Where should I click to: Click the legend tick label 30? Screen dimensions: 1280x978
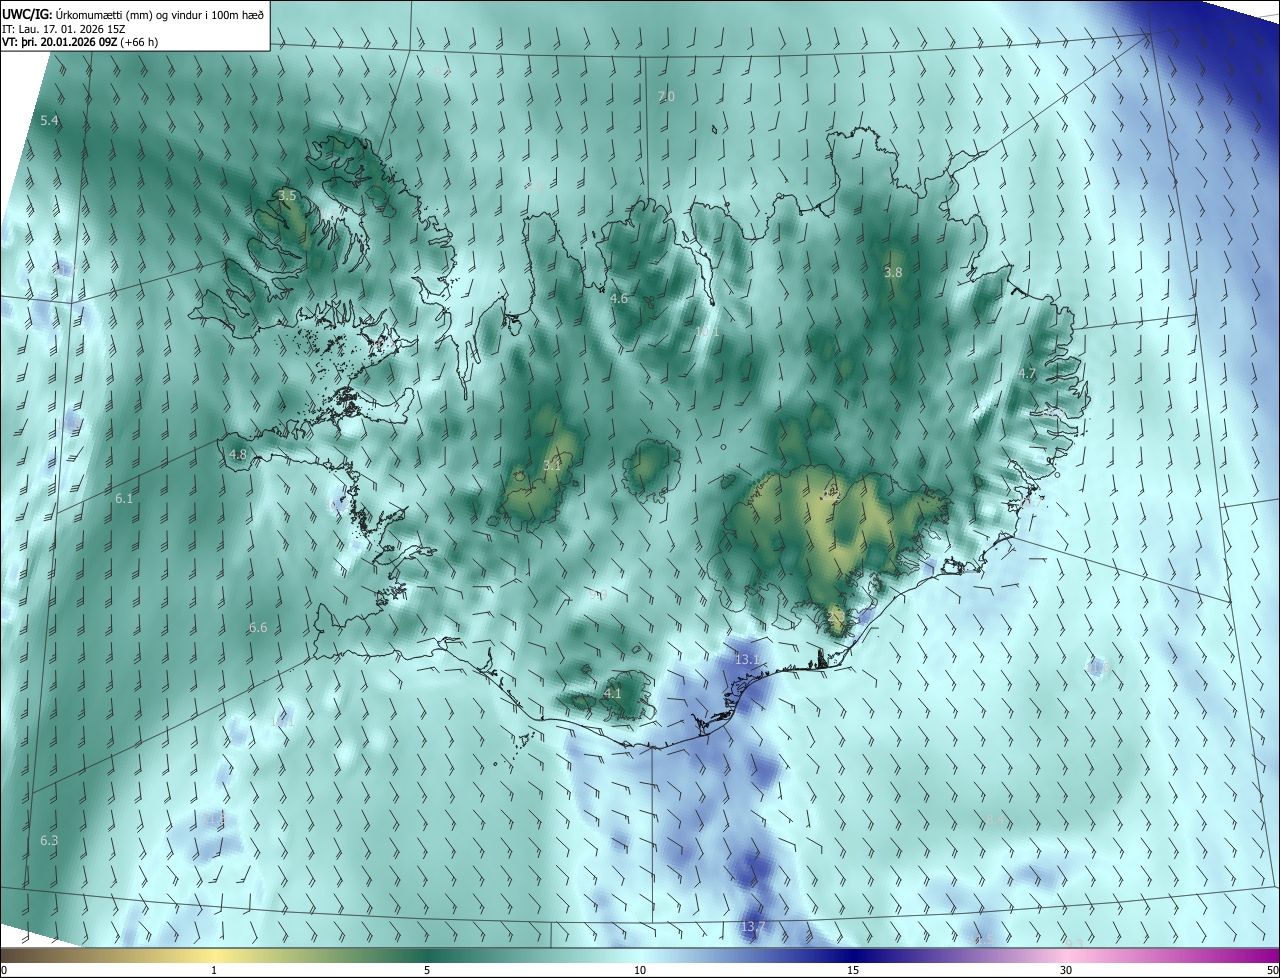tap(1066, 971)
